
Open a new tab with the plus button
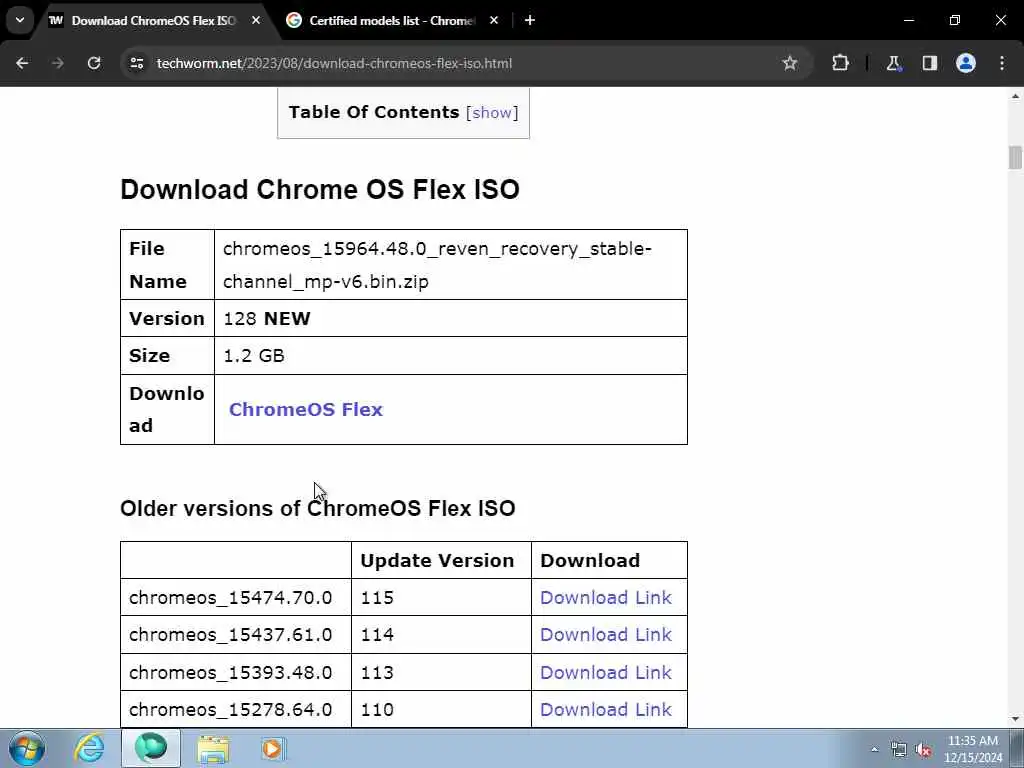(530, 20)
